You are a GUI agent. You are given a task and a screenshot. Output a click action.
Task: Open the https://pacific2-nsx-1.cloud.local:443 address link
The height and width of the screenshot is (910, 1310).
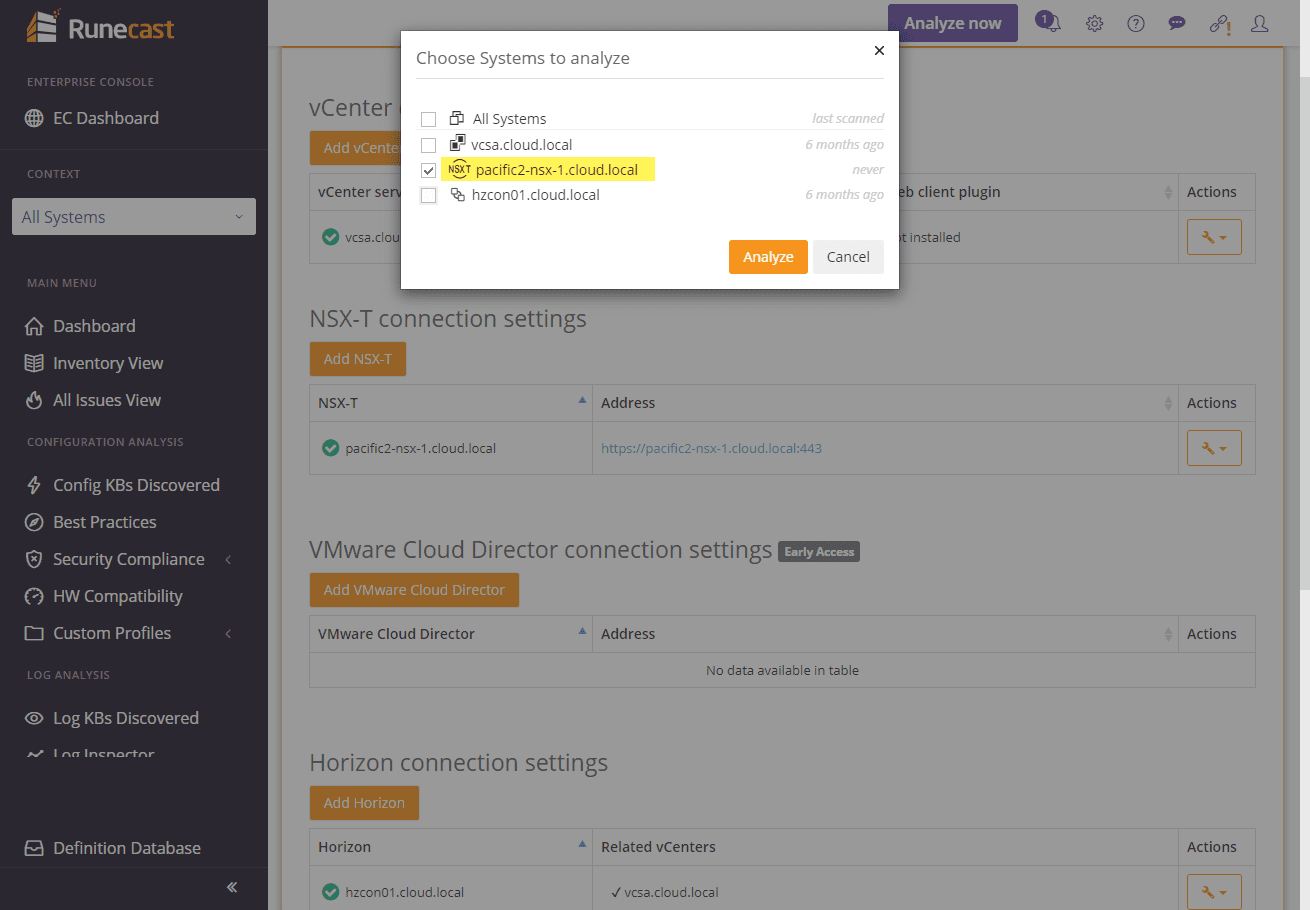point(711,448)
